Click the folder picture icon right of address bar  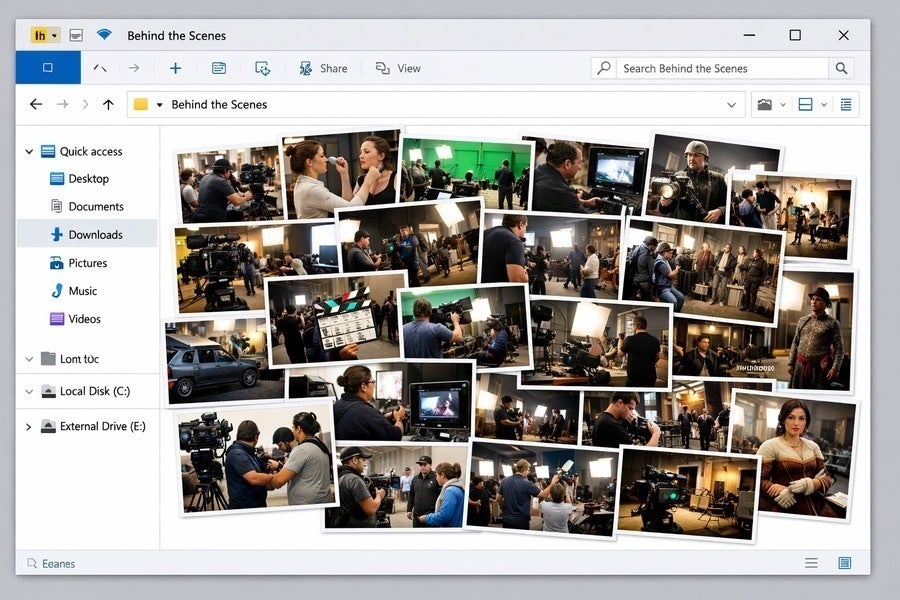[x=765, y=104]
